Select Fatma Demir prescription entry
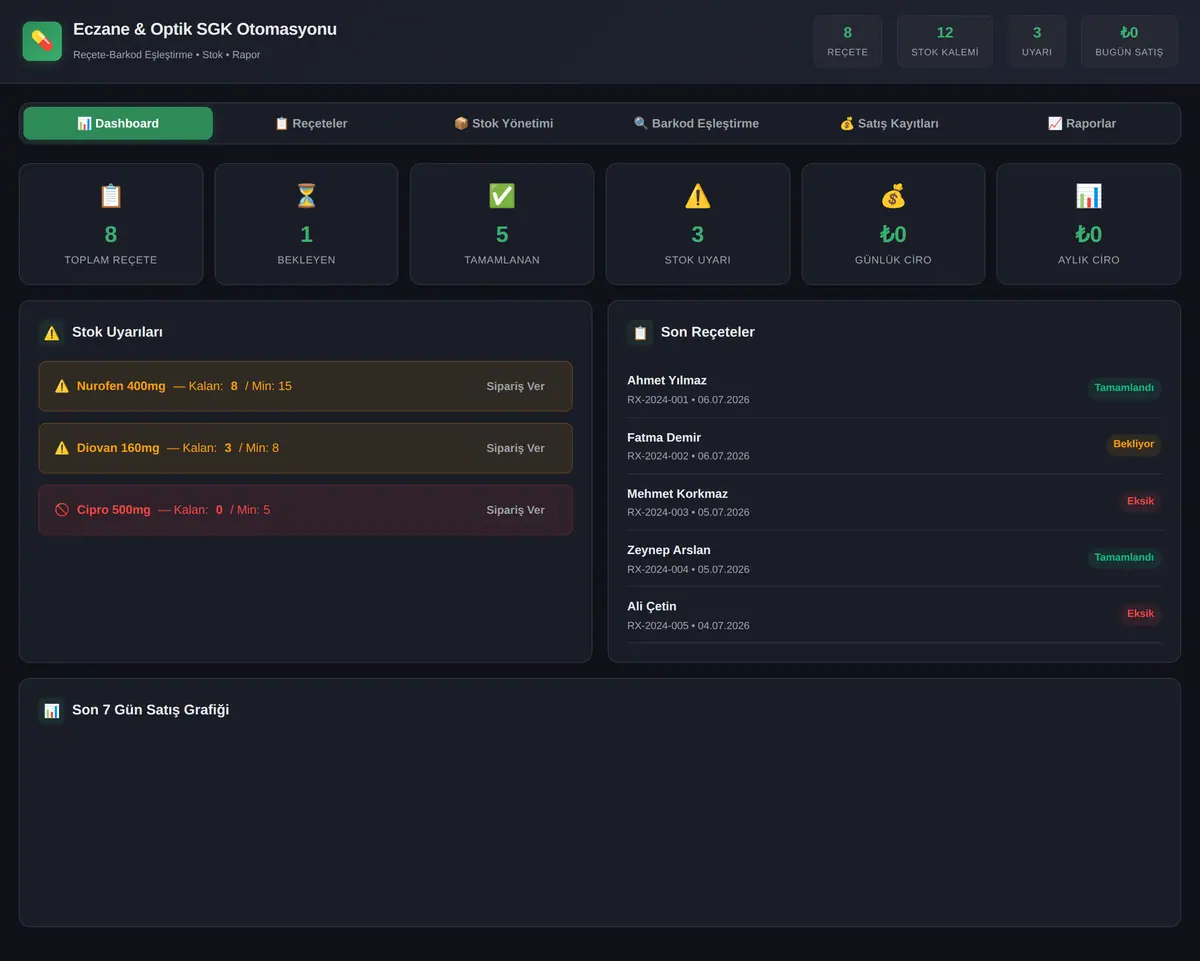The image size is (1200, 961). (x=894, y=446)
